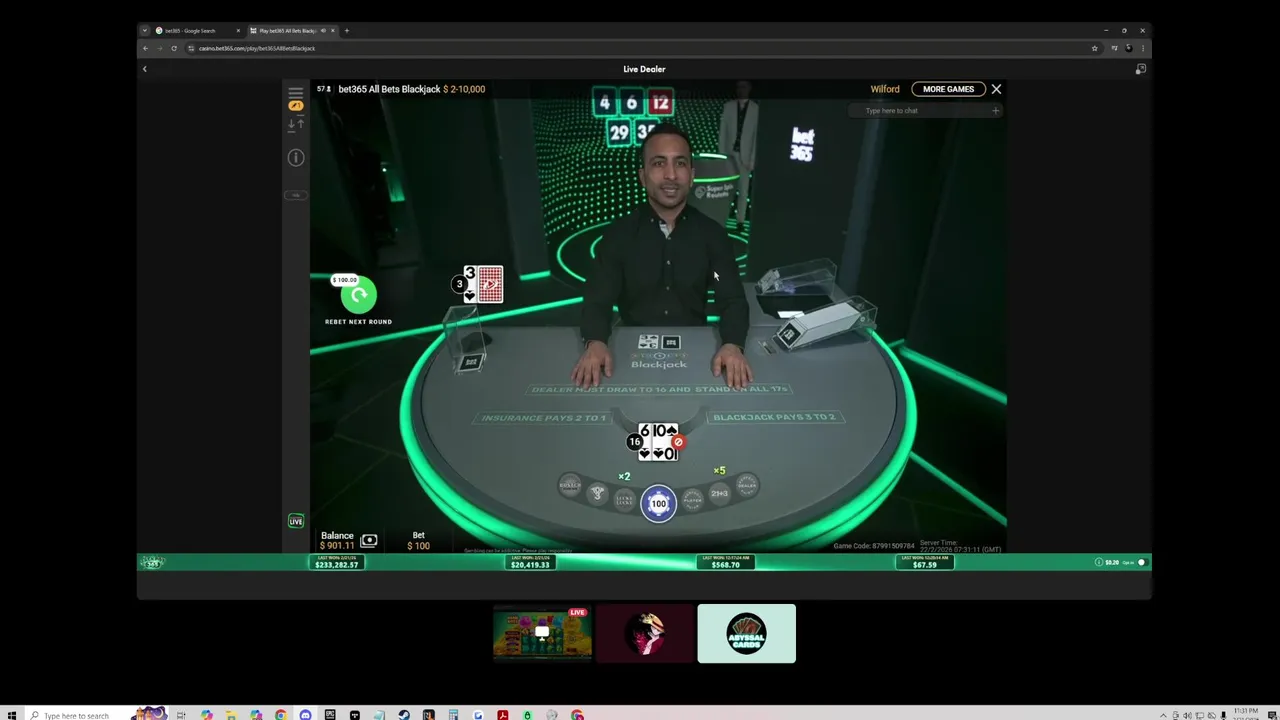1280x720 pixels.
Task: Click the pop-out icon in Live Dealer header
Action: click(x=1140, y=69)
